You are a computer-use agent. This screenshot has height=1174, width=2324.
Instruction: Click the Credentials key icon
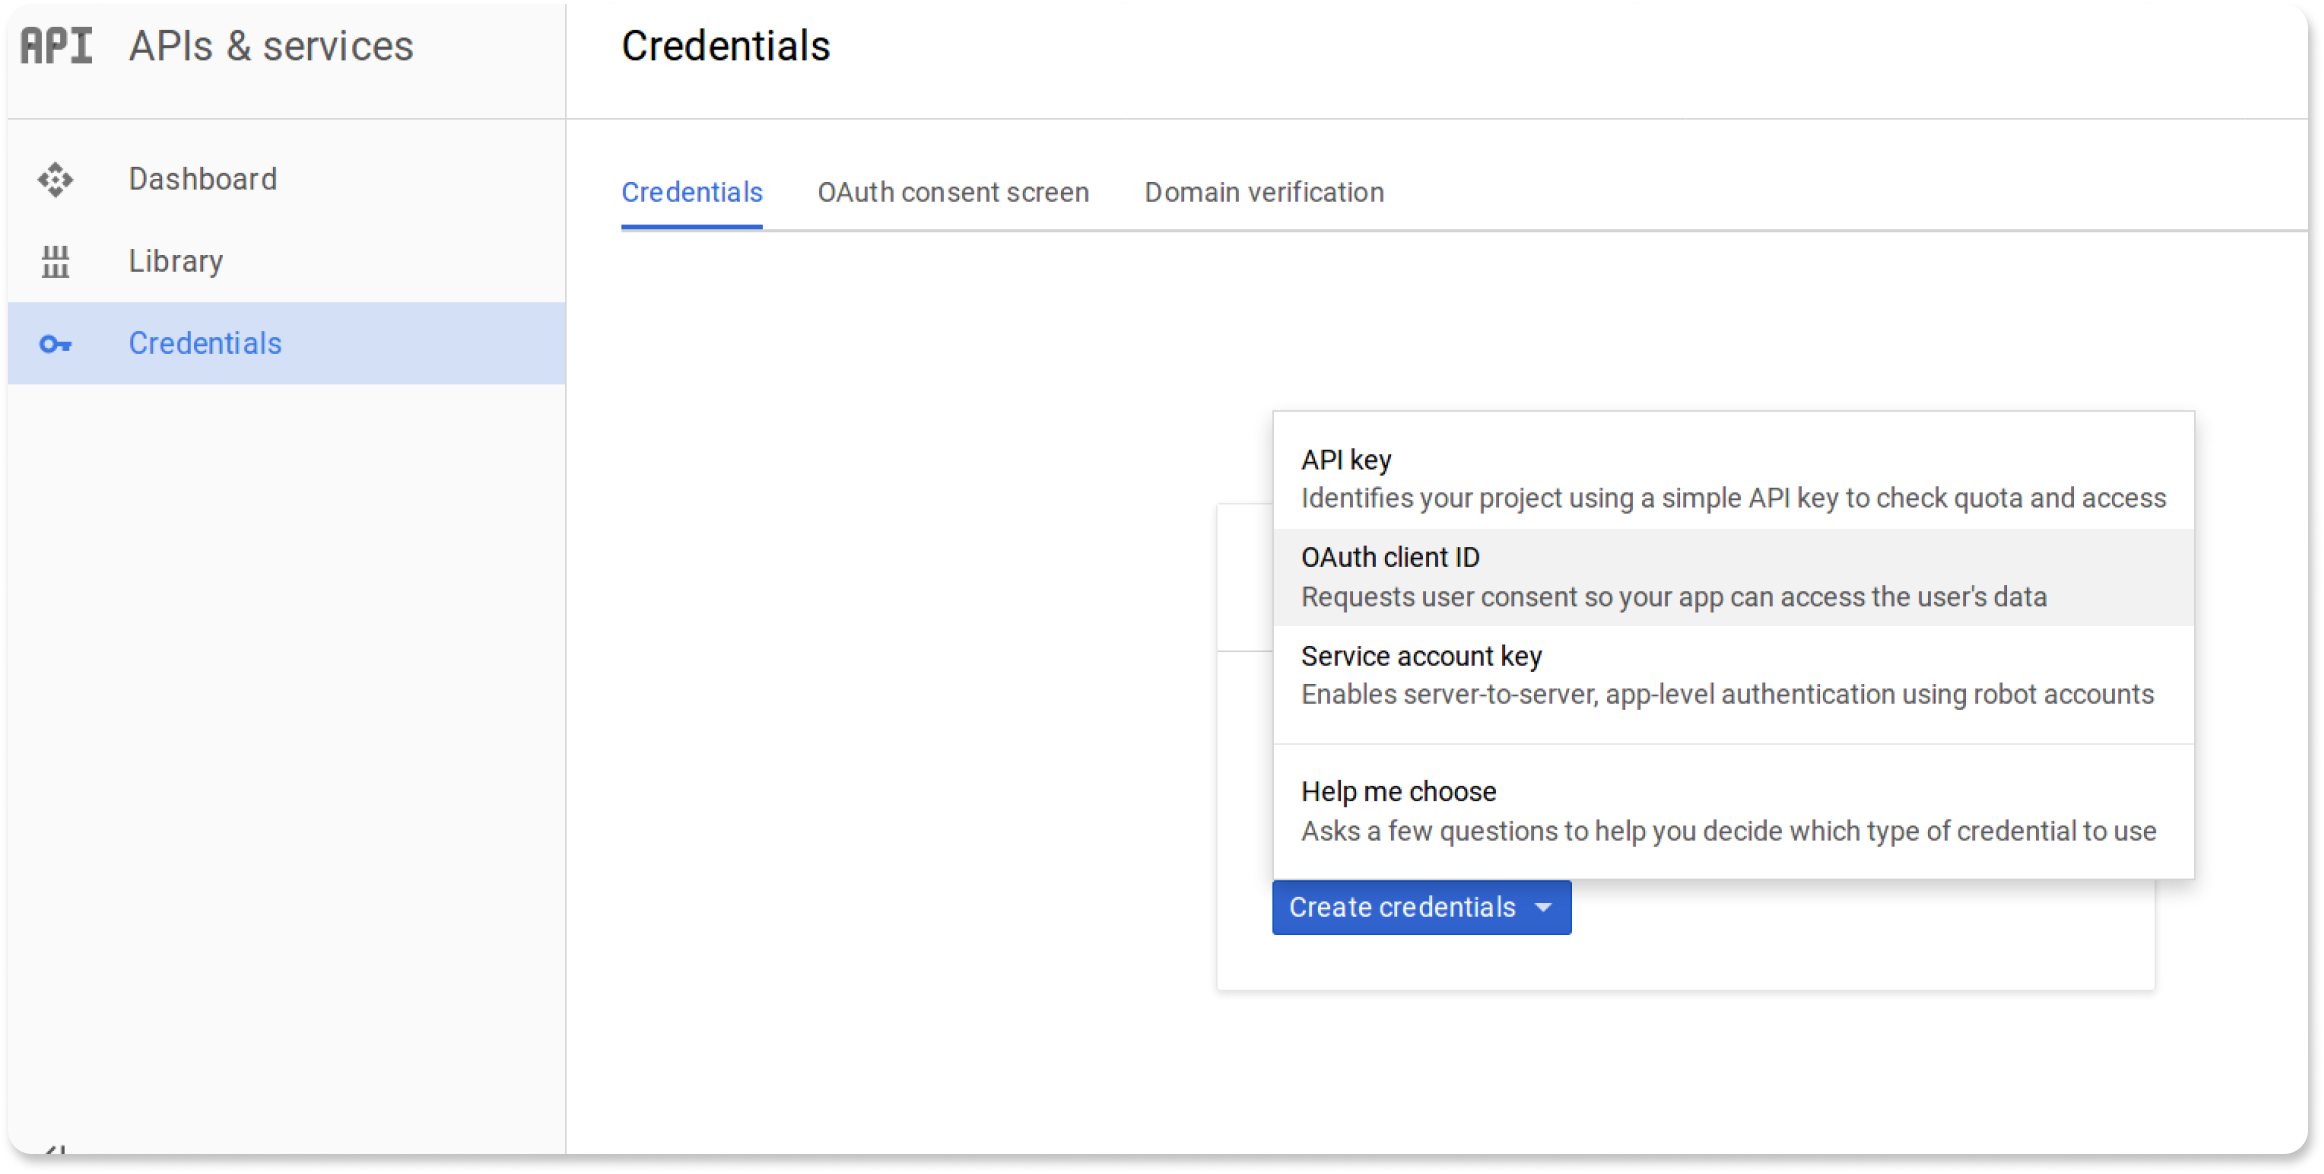point(56,344)
